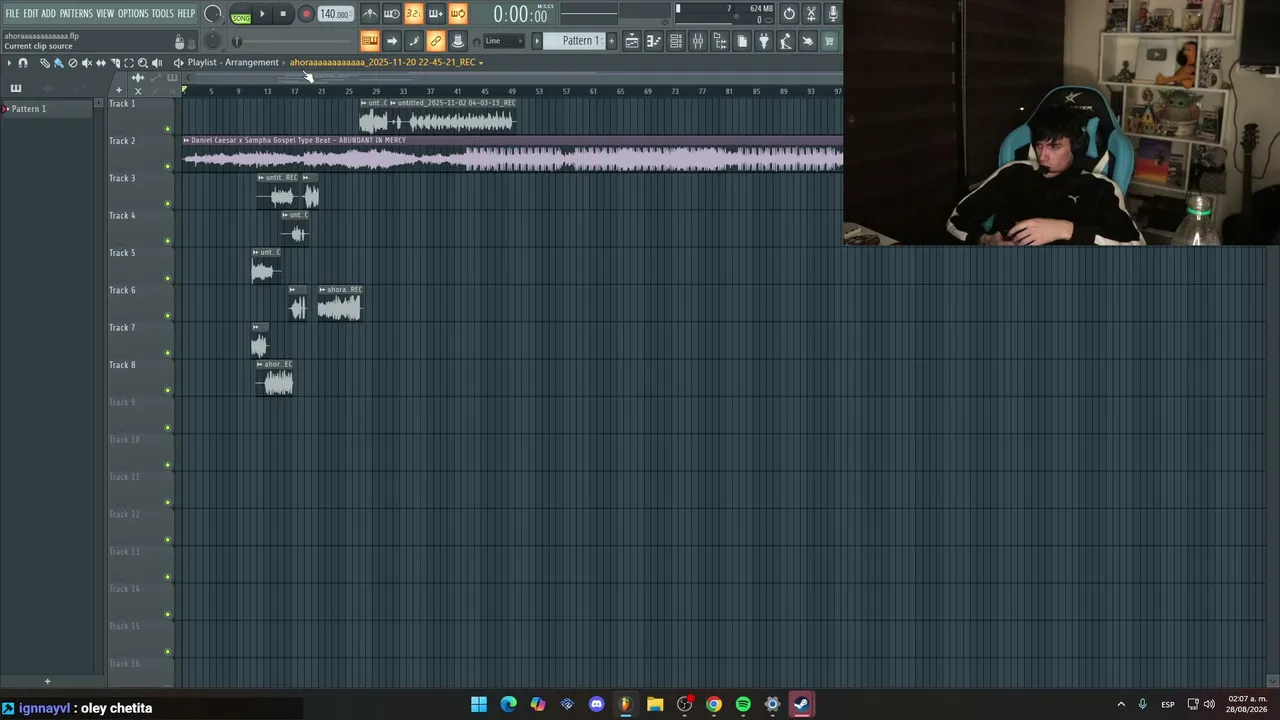Image resolution: width=1280 pixels, height=720 pixels.
Task: Select the Delete tool in playlist toolbar
Action: (x=73, y=63)
